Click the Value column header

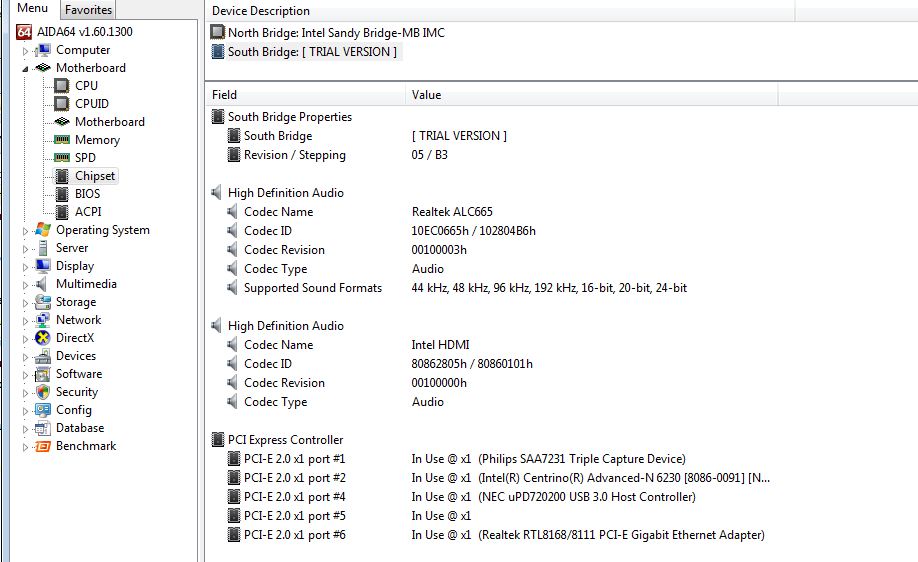[591, 95]
